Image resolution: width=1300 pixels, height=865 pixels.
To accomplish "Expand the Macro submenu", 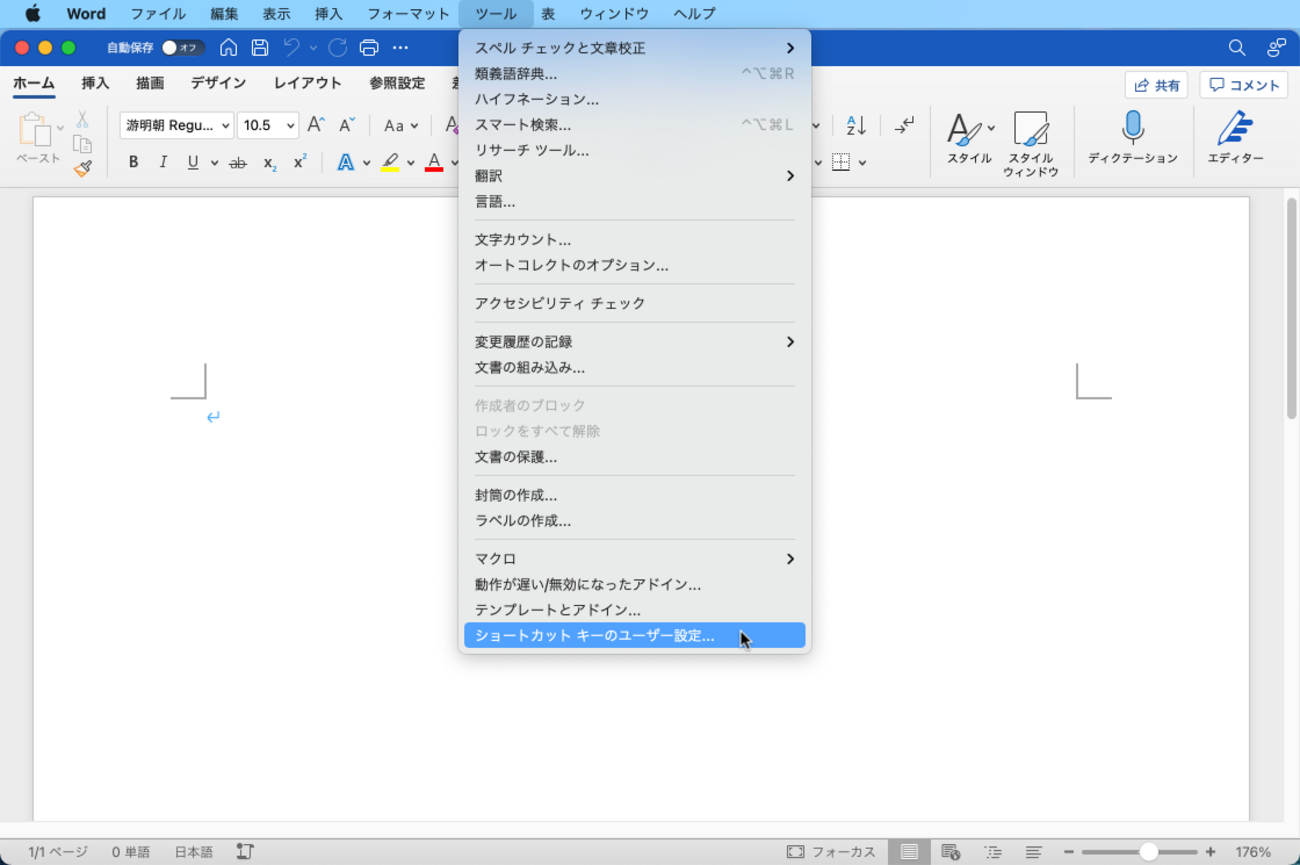I will pos(634,559).
